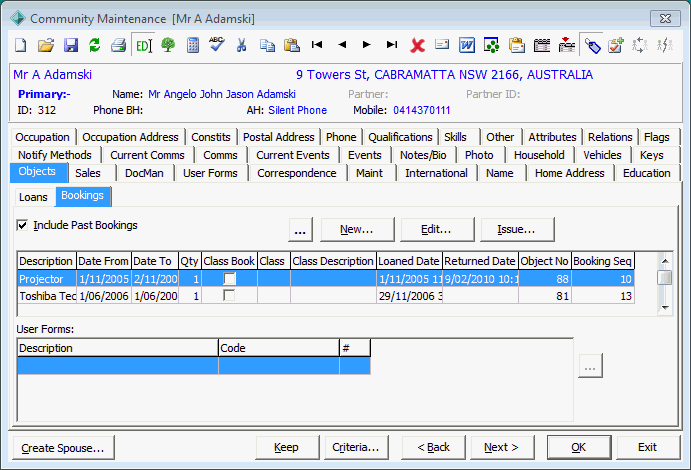Click the New... booking button
The image size is (691, 470).
pos(357,229)
